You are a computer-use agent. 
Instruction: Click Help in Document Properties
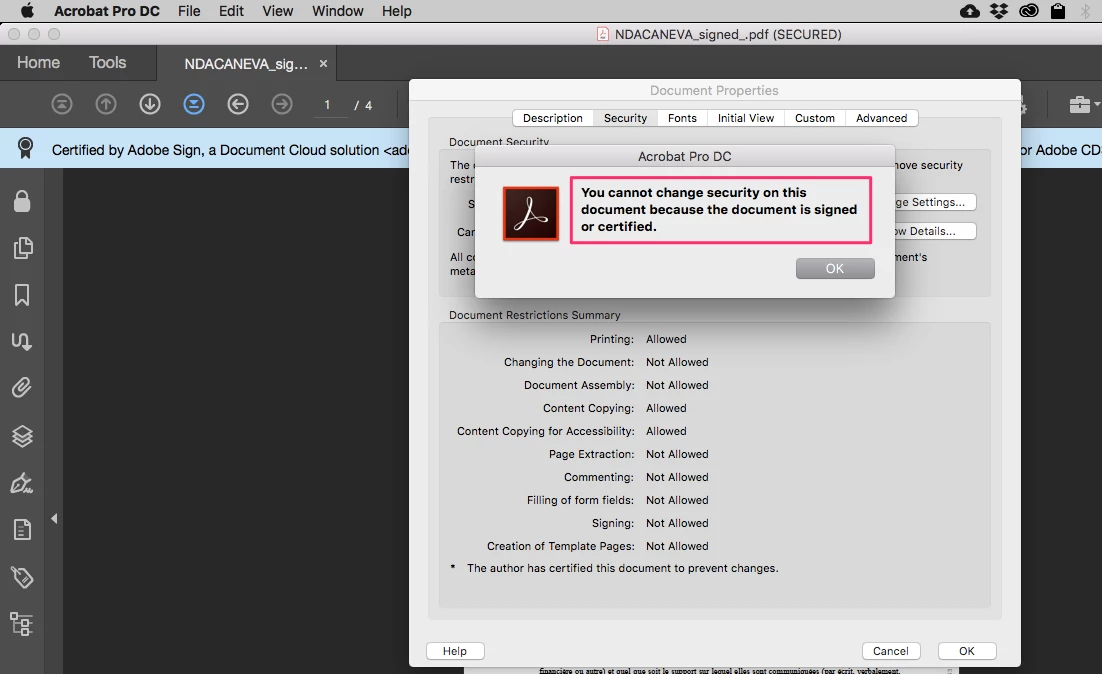pyautogui.click(x=455, y=651)
